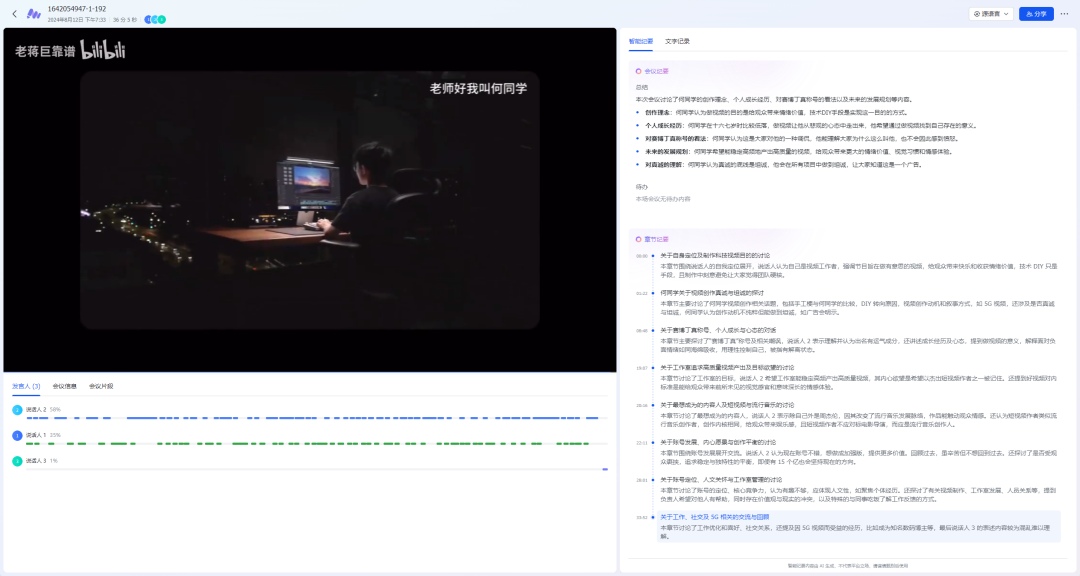This screenshot has width=1080, height=576.
Task: Switch to the 智能纪要 tab
Action: click(x=641, y=41)
